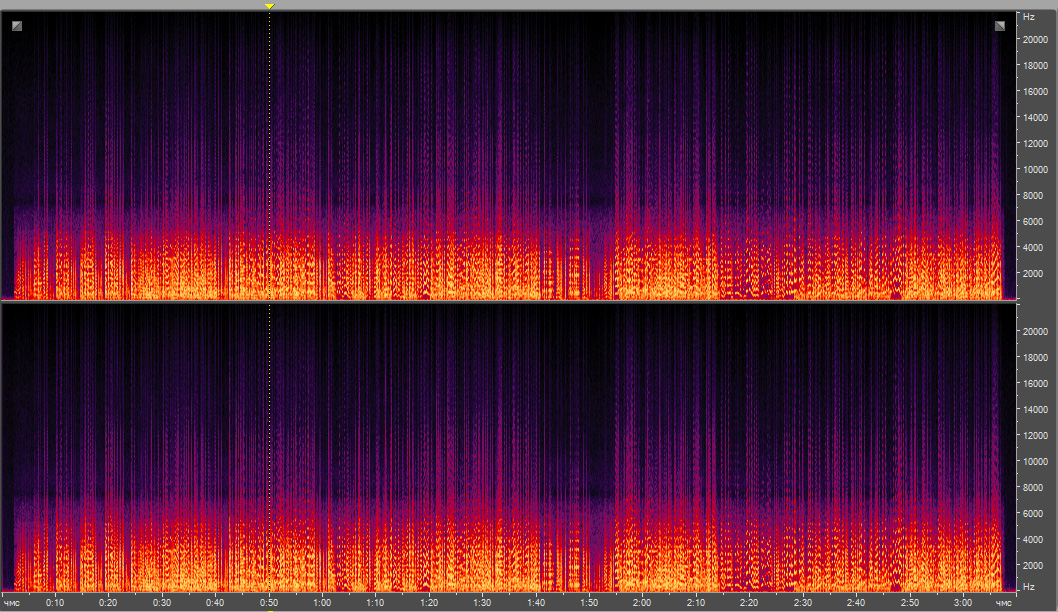The image size is (1058, 612).
Task: Click the 2:10 mark on the time ruler
Action: coord(696,603)
